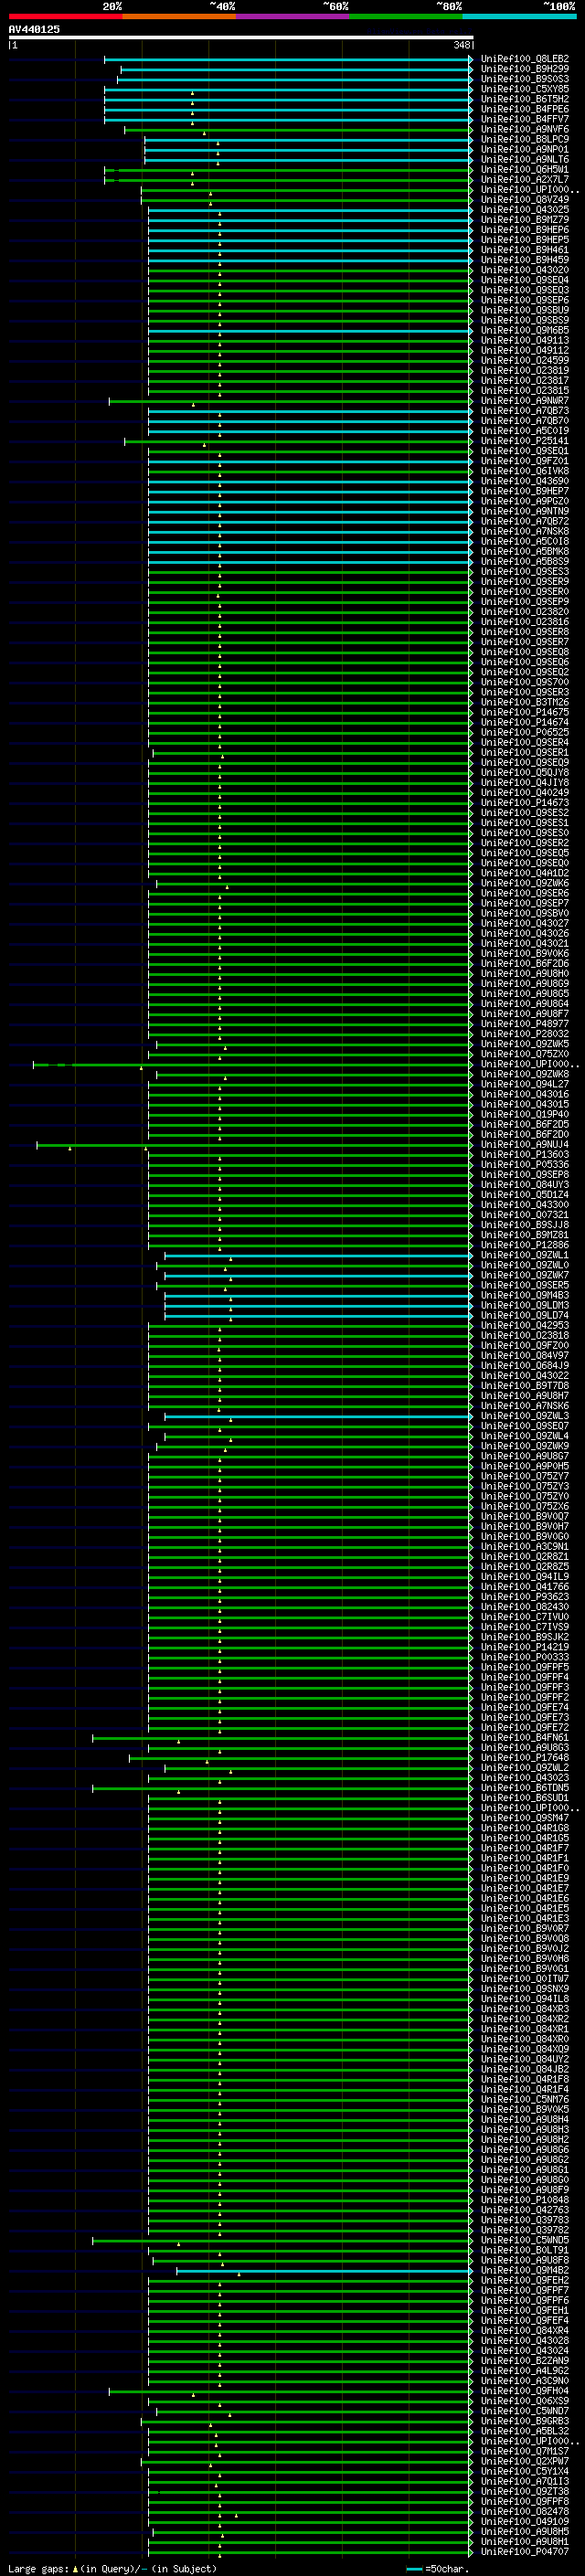Open hit UniRef100_P13603

525,1154
